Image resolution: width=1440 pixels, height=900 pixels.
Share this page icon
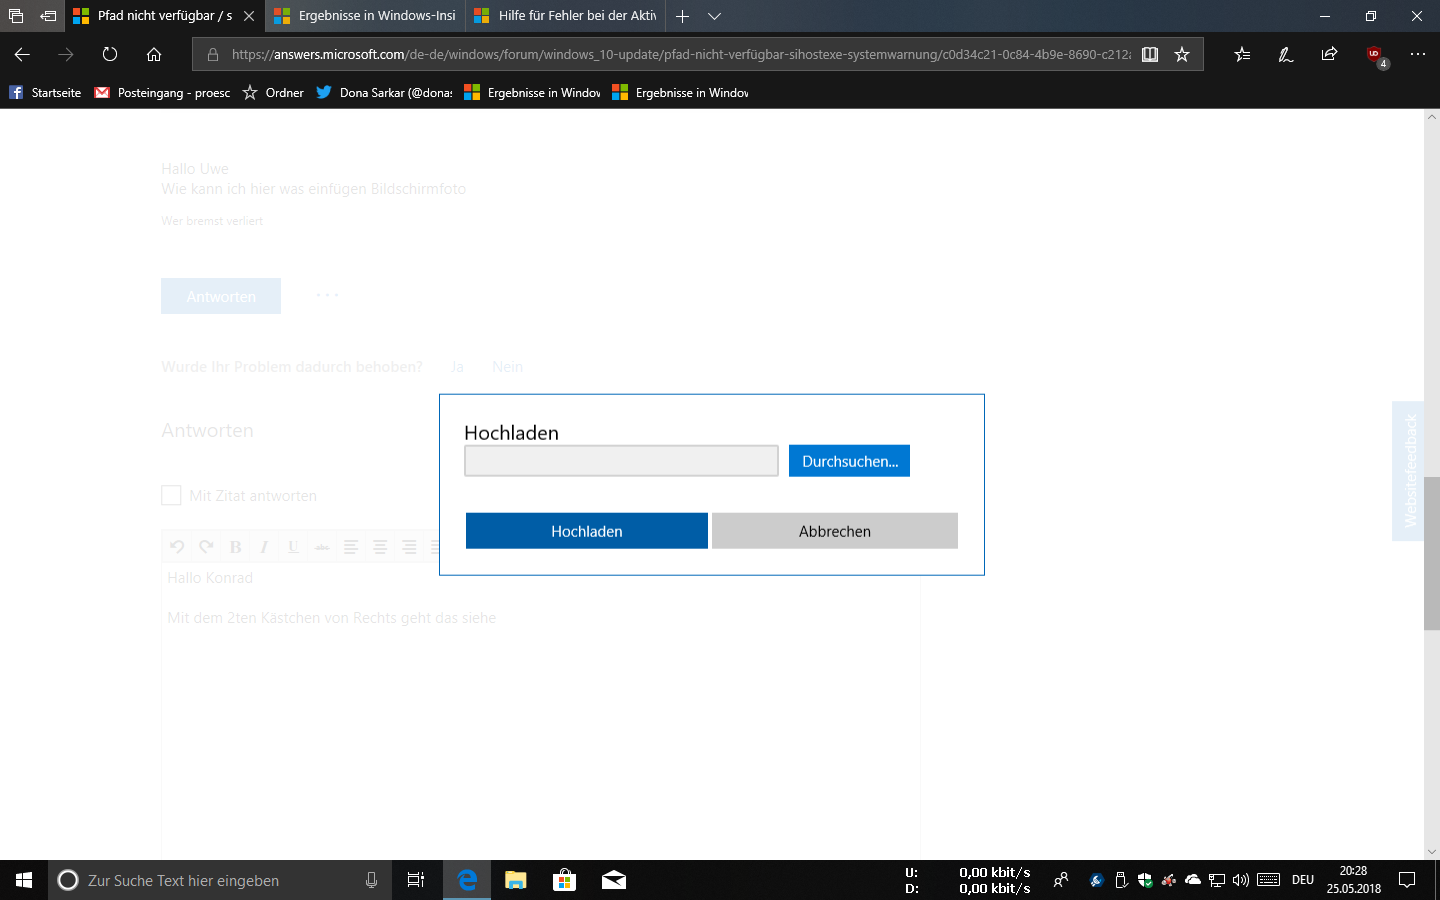tap(1329, 55)
